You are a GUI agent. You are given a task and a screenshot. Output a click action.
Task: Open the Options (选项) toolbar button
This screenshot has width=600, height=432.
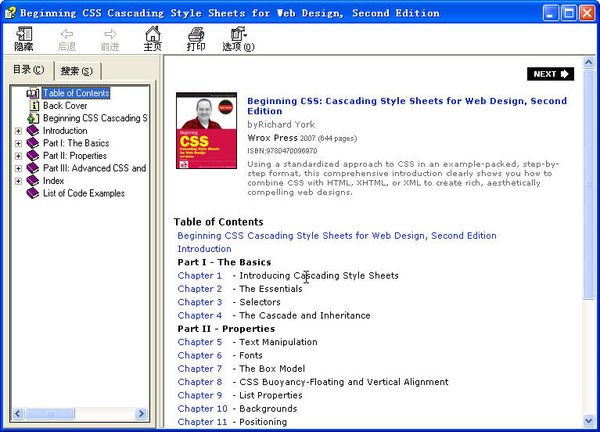(238, 39)
